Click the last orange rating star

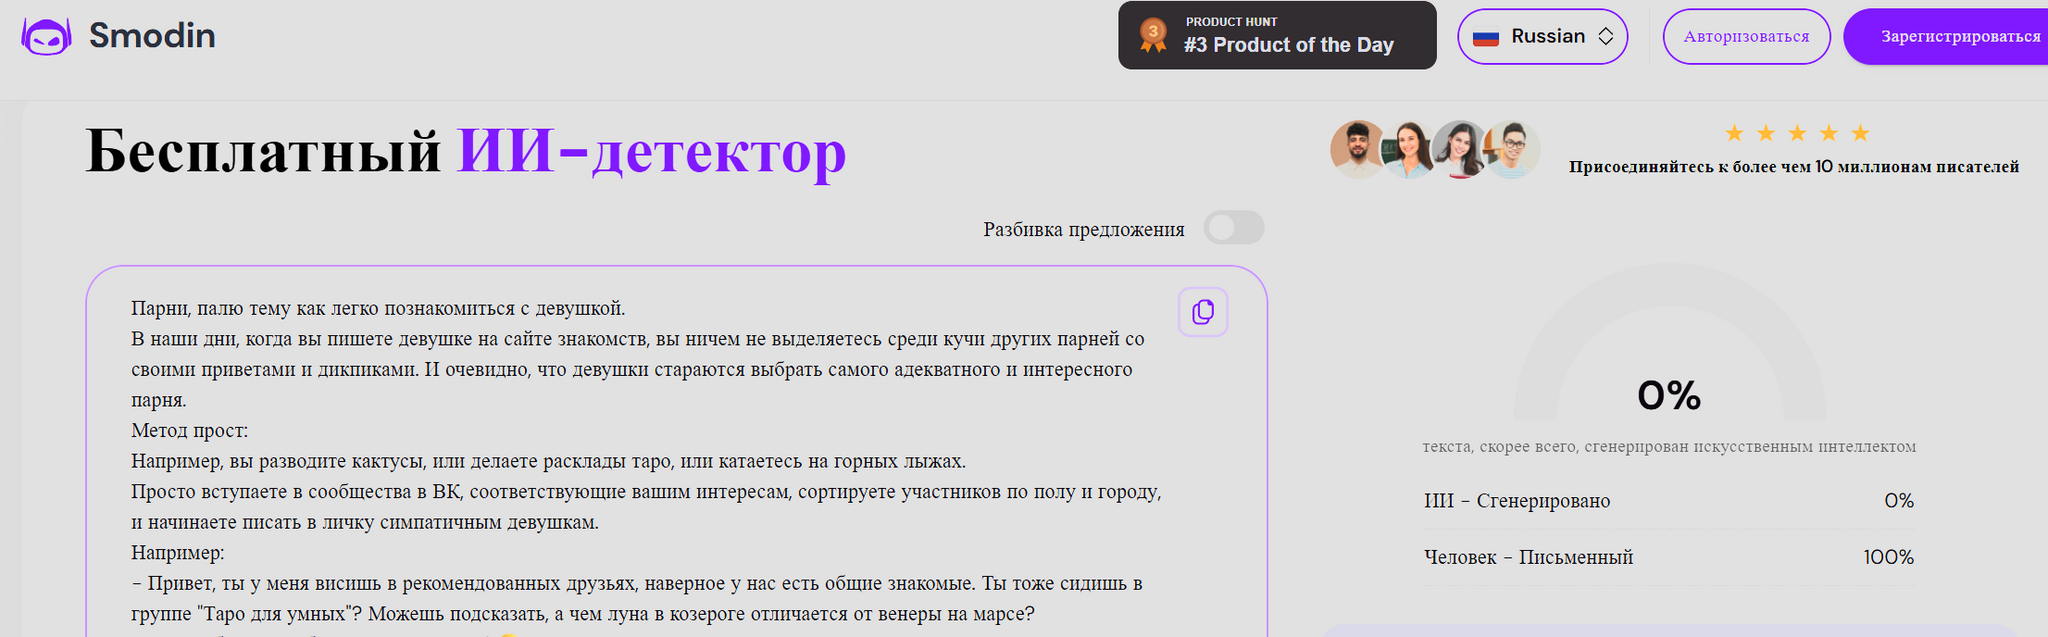[x=1860, y=133]
